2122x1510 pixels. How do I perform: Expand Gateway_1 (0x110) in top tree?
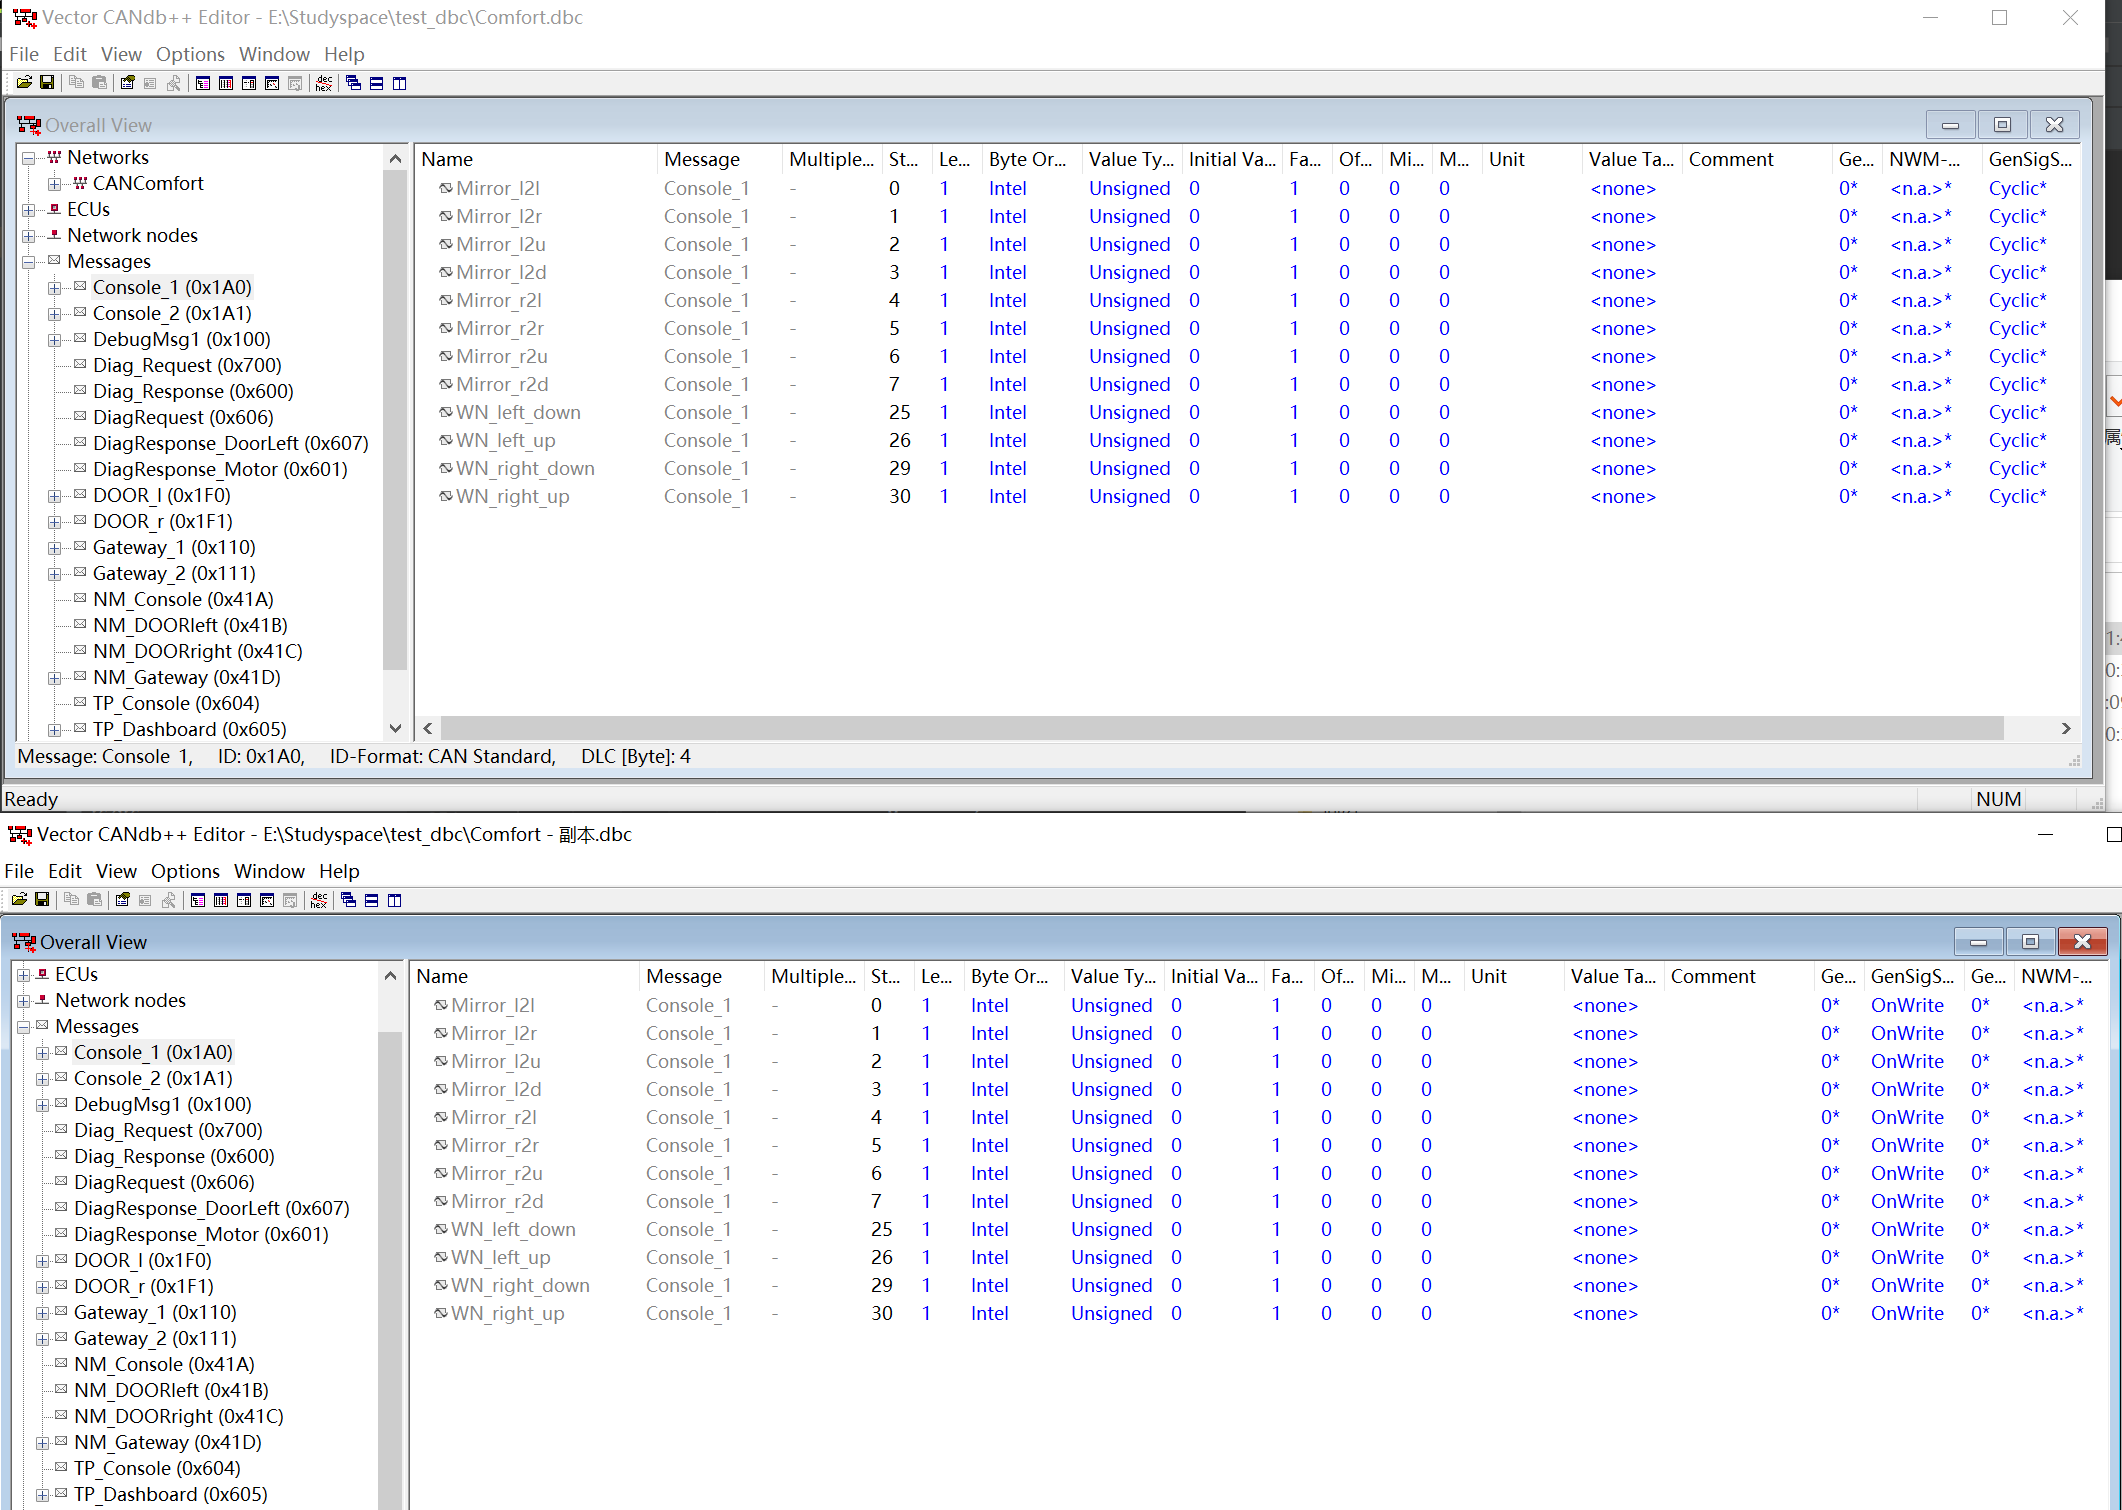54,548
